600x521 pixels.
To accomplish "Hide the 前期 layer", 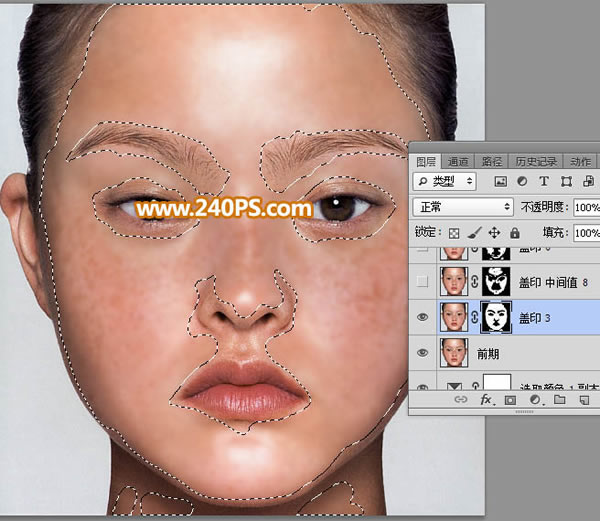I will tap(422, 353).
